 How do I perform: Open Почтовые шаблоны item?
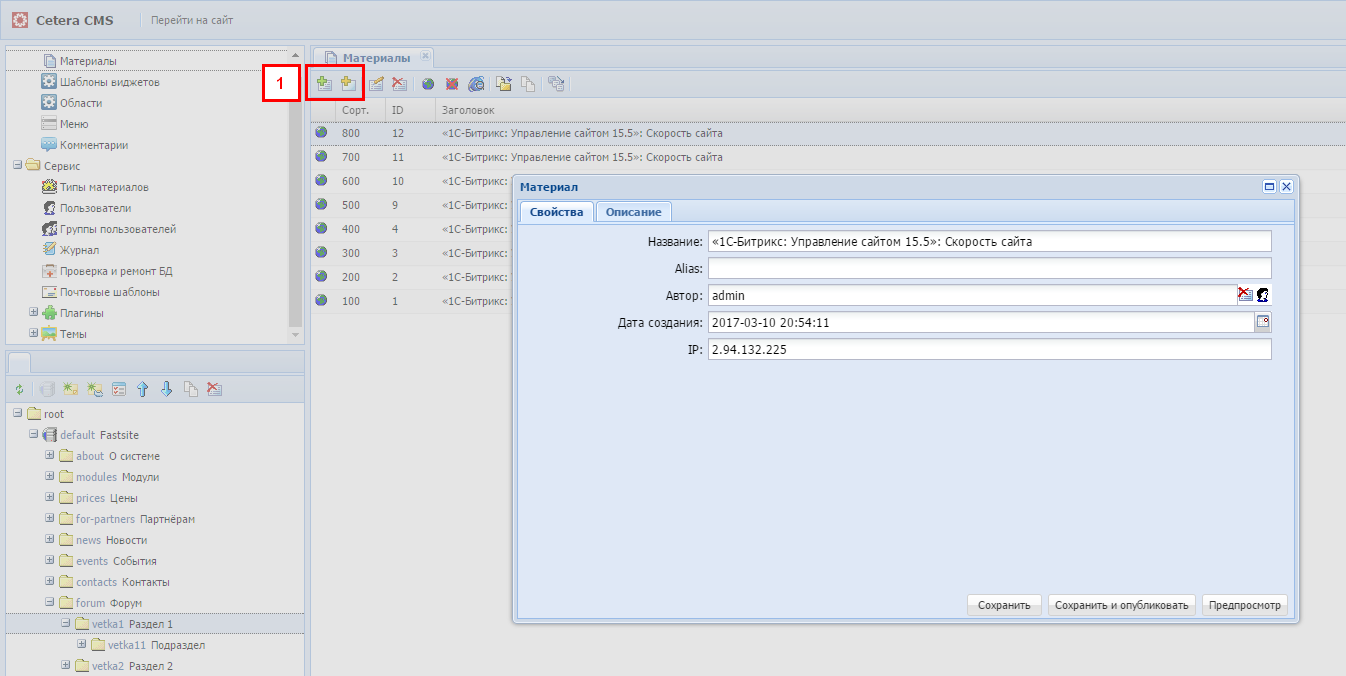[x=110, y=292]
